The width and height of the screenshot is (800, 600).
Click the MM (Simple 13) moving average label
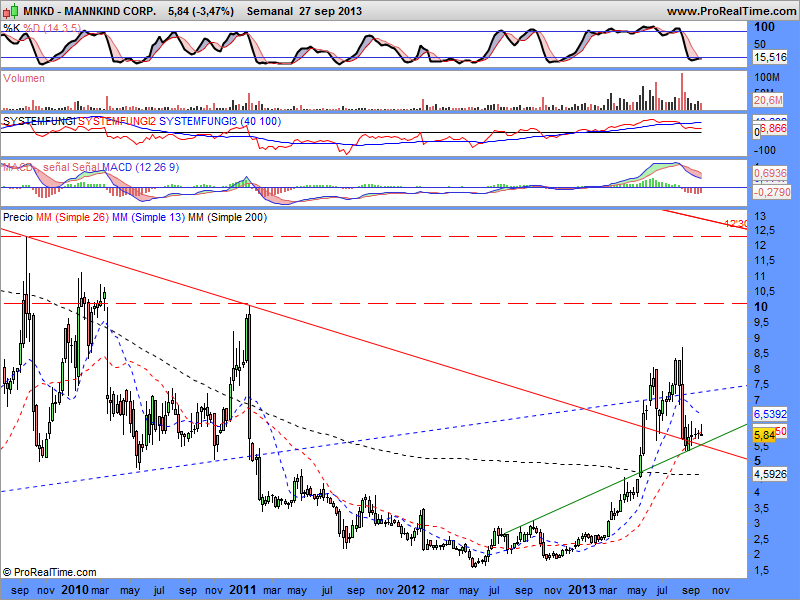point(148,217)
